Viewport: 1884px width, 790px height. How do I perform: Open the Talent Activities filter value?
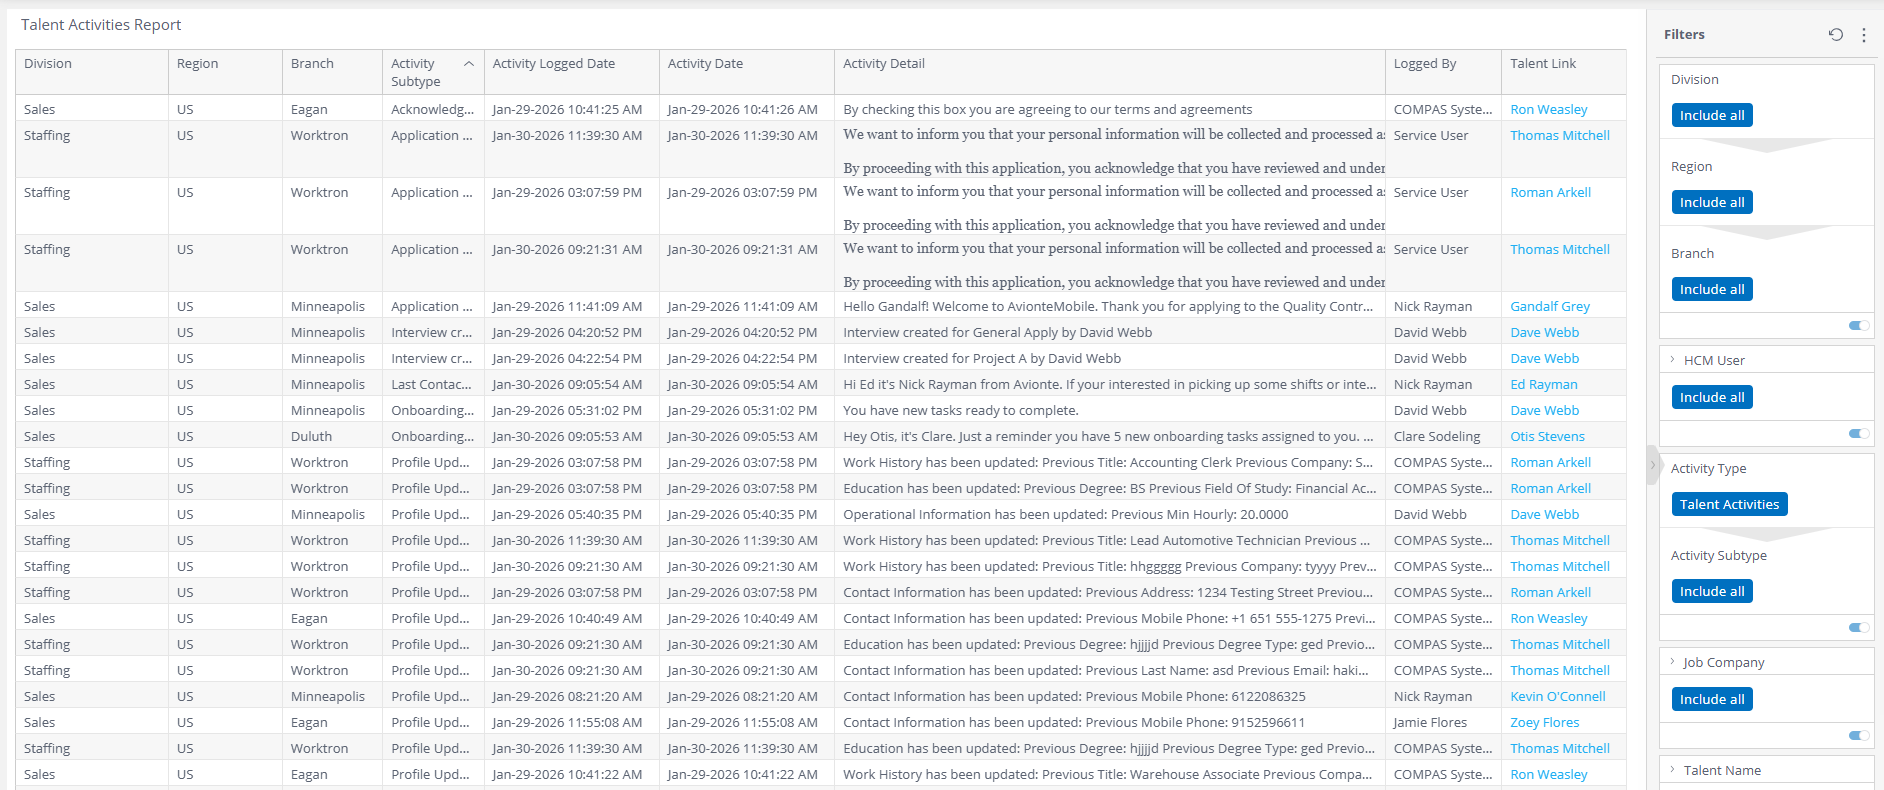1729,504
